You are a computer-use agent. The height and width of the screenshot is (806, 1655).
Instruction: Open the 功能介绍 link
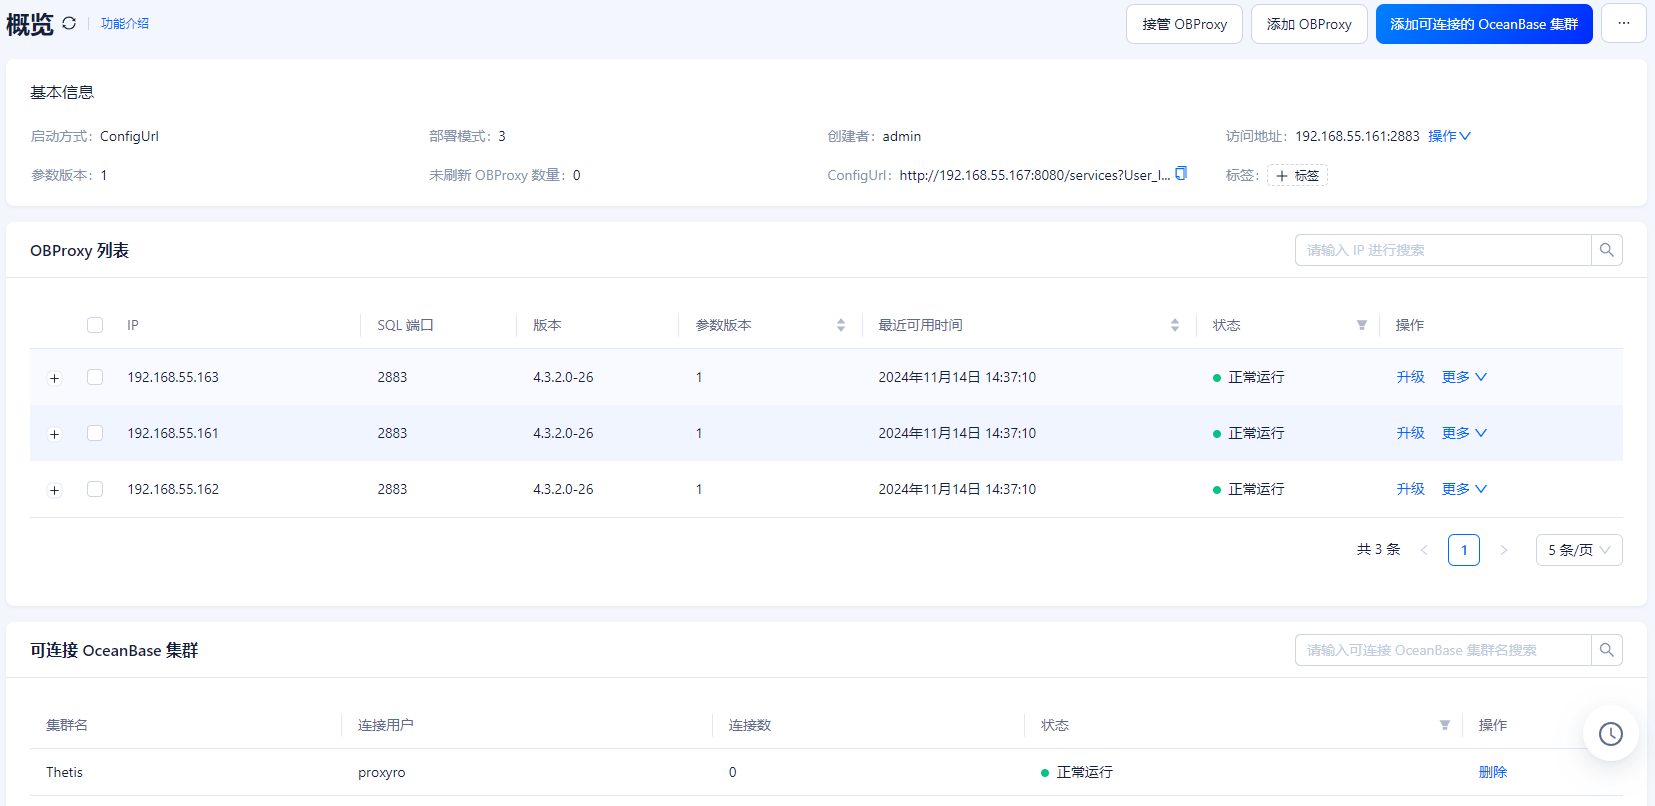(125, 23)
